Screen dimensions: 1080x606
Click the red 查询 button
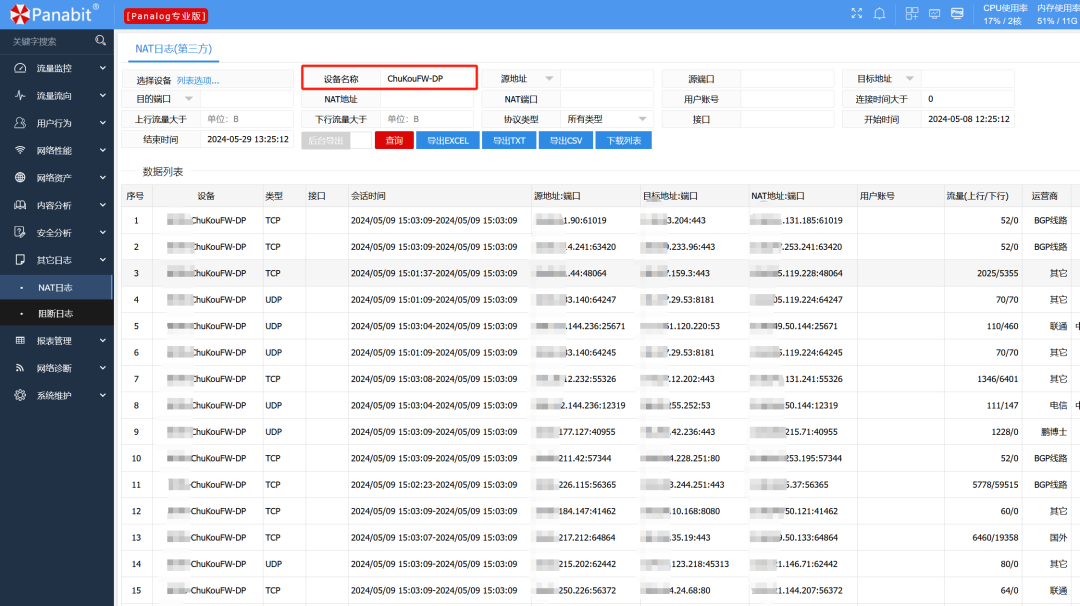[394, 140]
